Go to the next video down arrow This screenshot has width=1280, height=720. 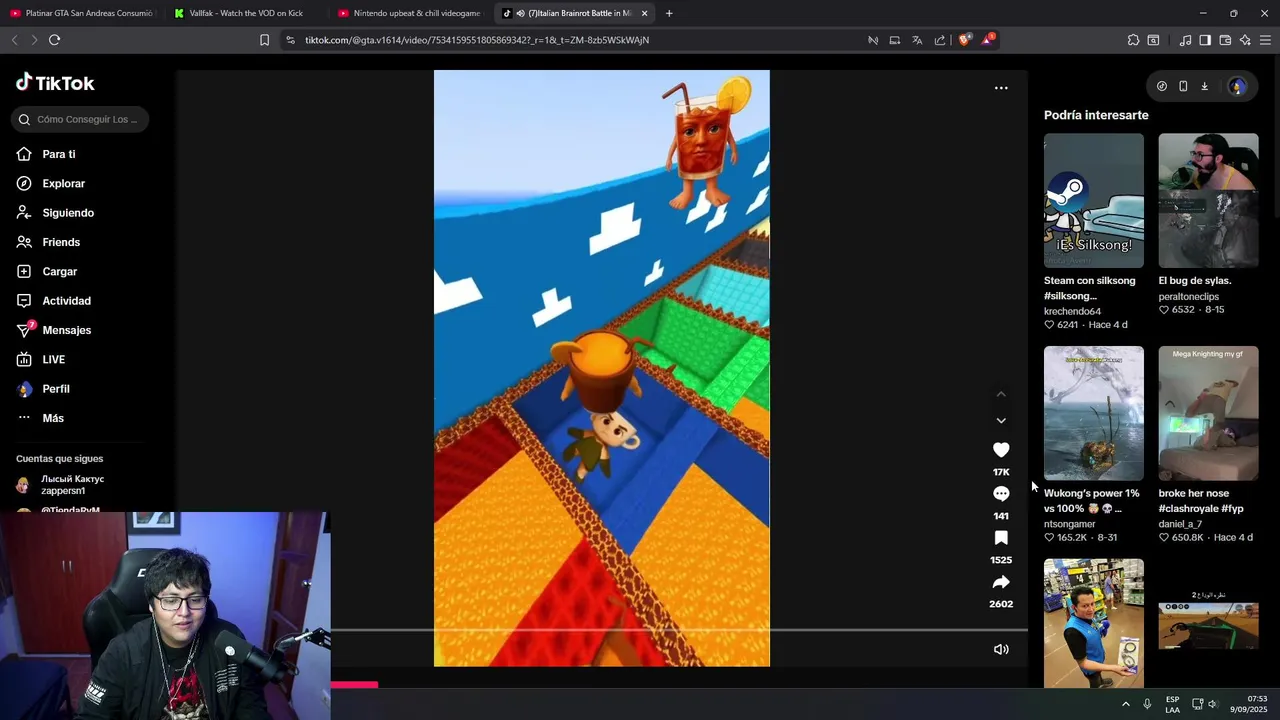(x=1001, y=421)
